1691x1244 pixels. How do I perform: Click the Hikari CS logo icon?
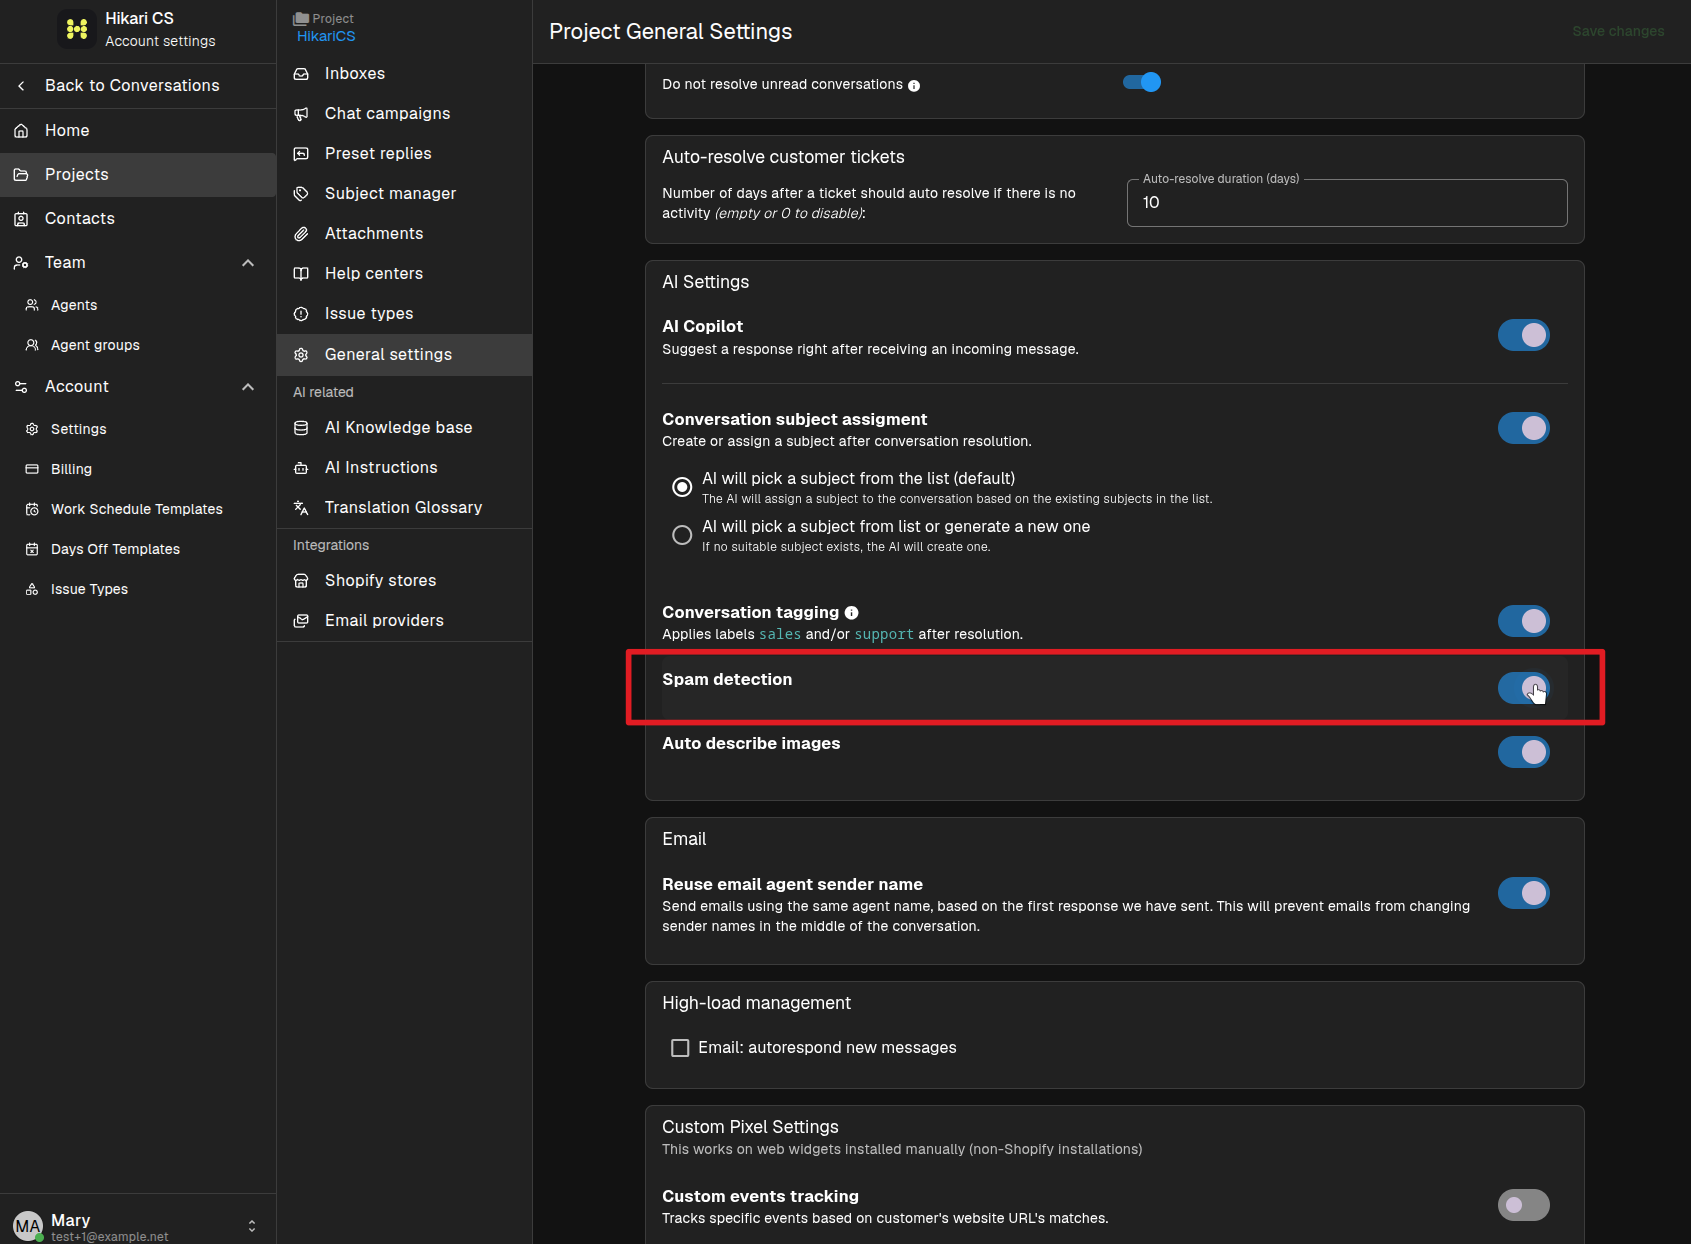point(77,29)
